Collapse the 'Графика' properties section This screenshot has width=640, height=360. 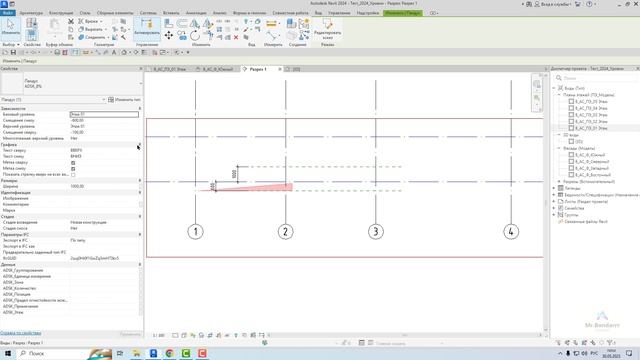click(140, 144)
